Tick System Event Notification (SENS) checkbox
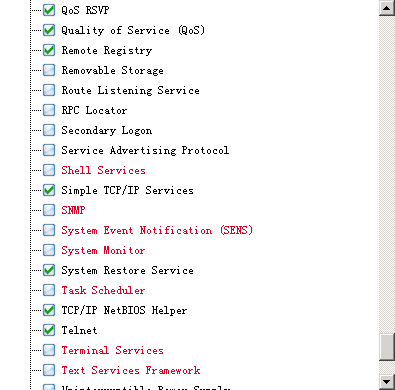This screenshot has width=395, height=390. click(x=49, y=230)
